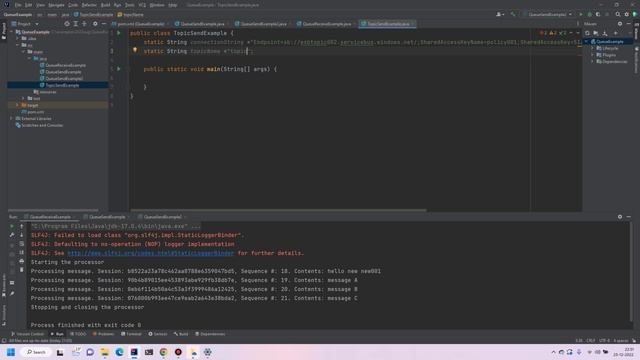Select TopicSendExample in Project tree
Screen dimensions: 640x360
click(59, 85)
